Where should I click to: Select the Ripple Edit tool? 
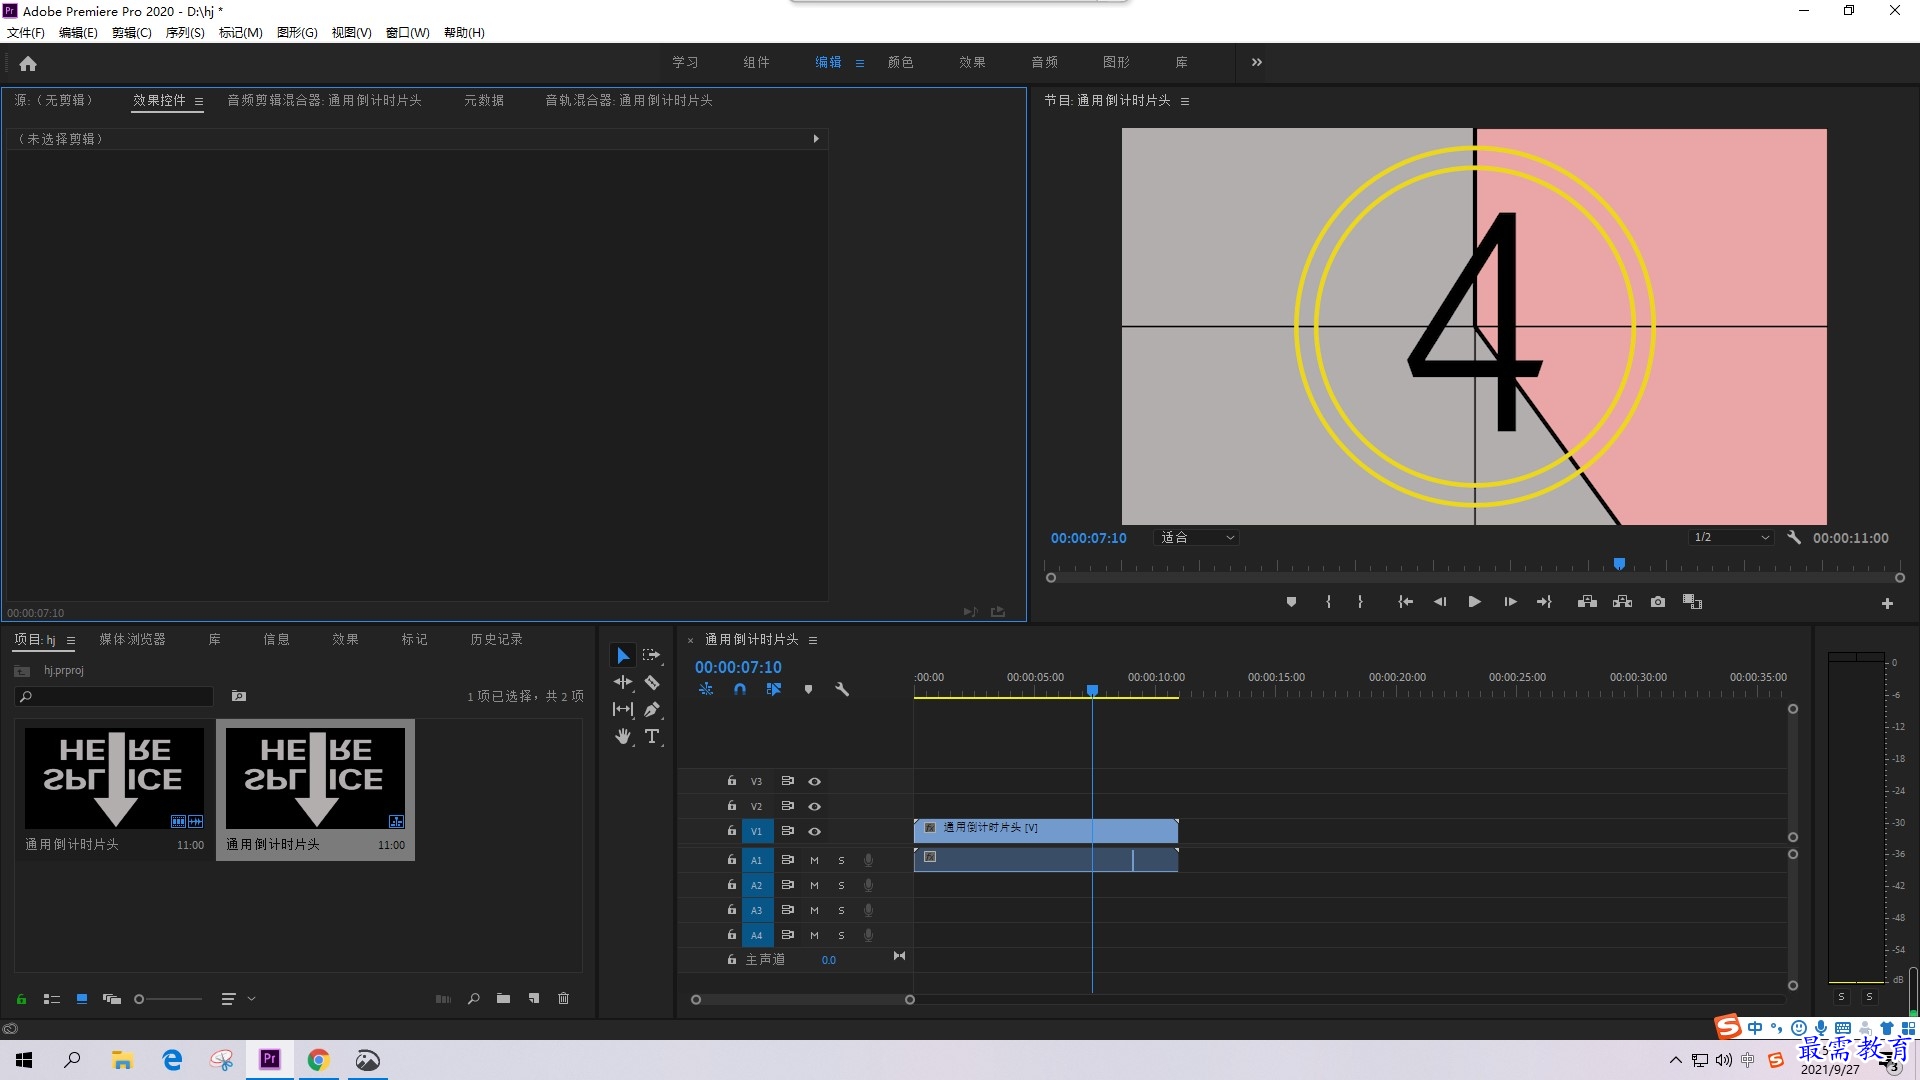[x=623, y=682]
